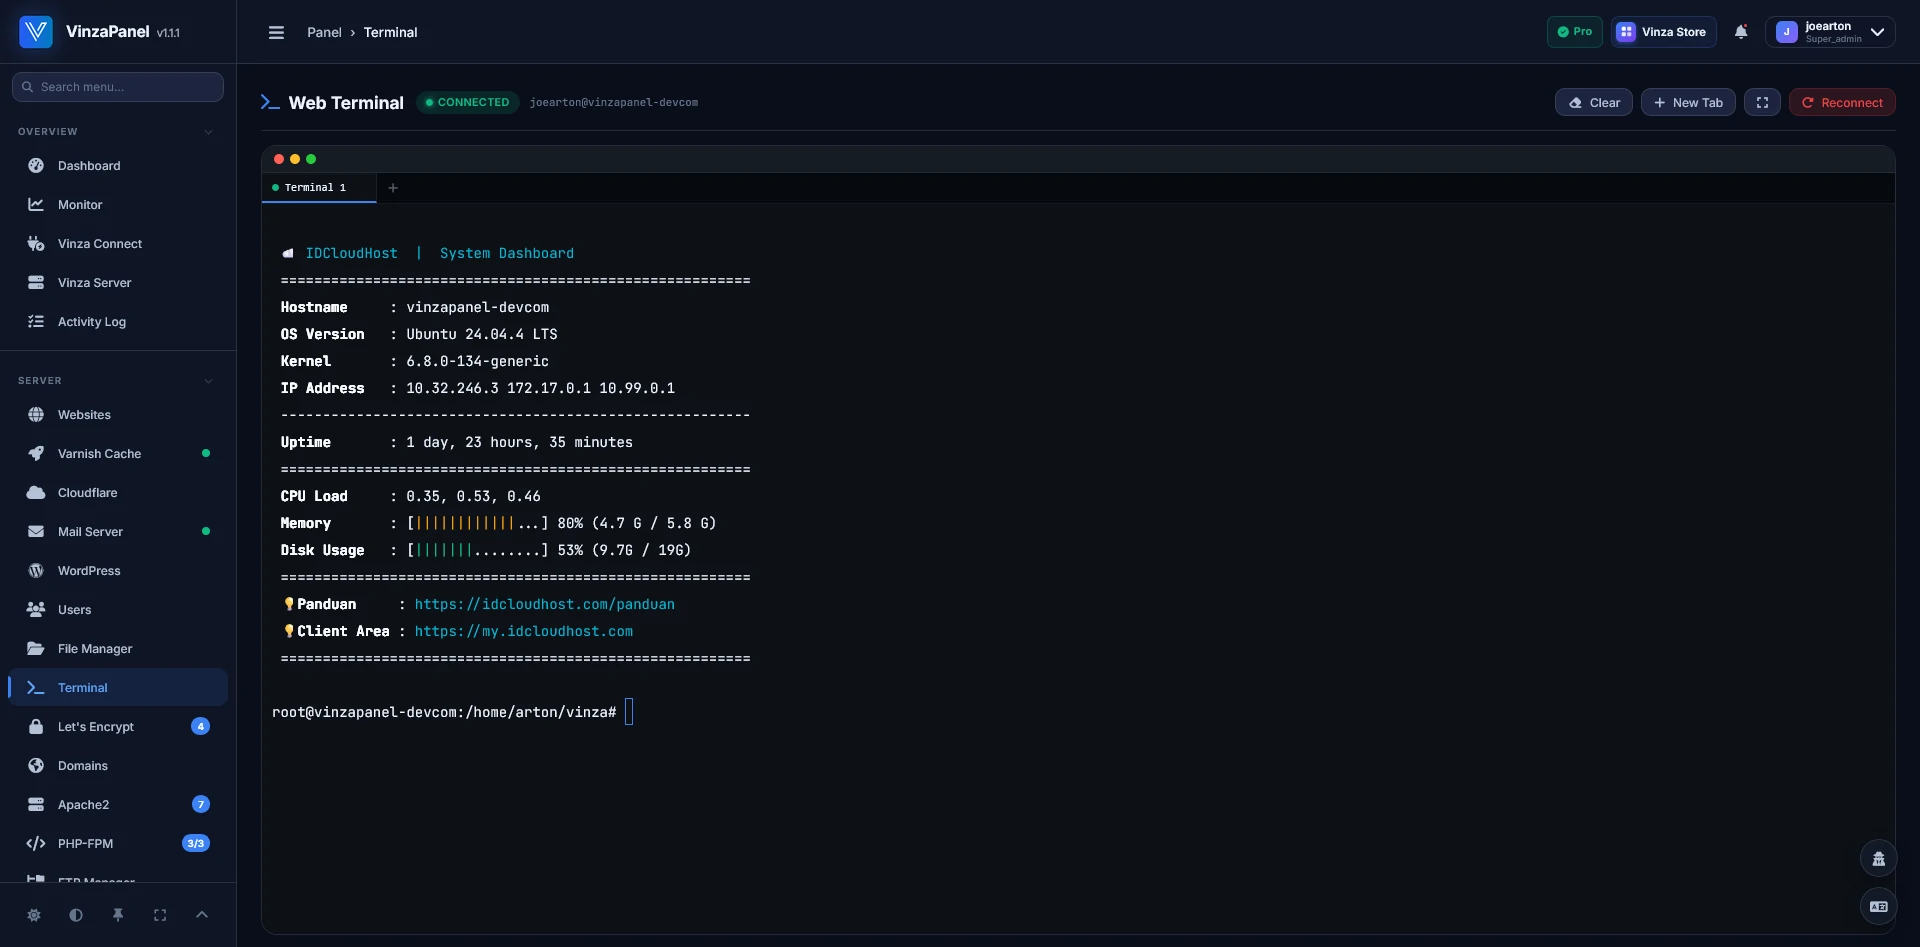
Task: Click the pin icon in sidebar footer
Action: [118, 915]
